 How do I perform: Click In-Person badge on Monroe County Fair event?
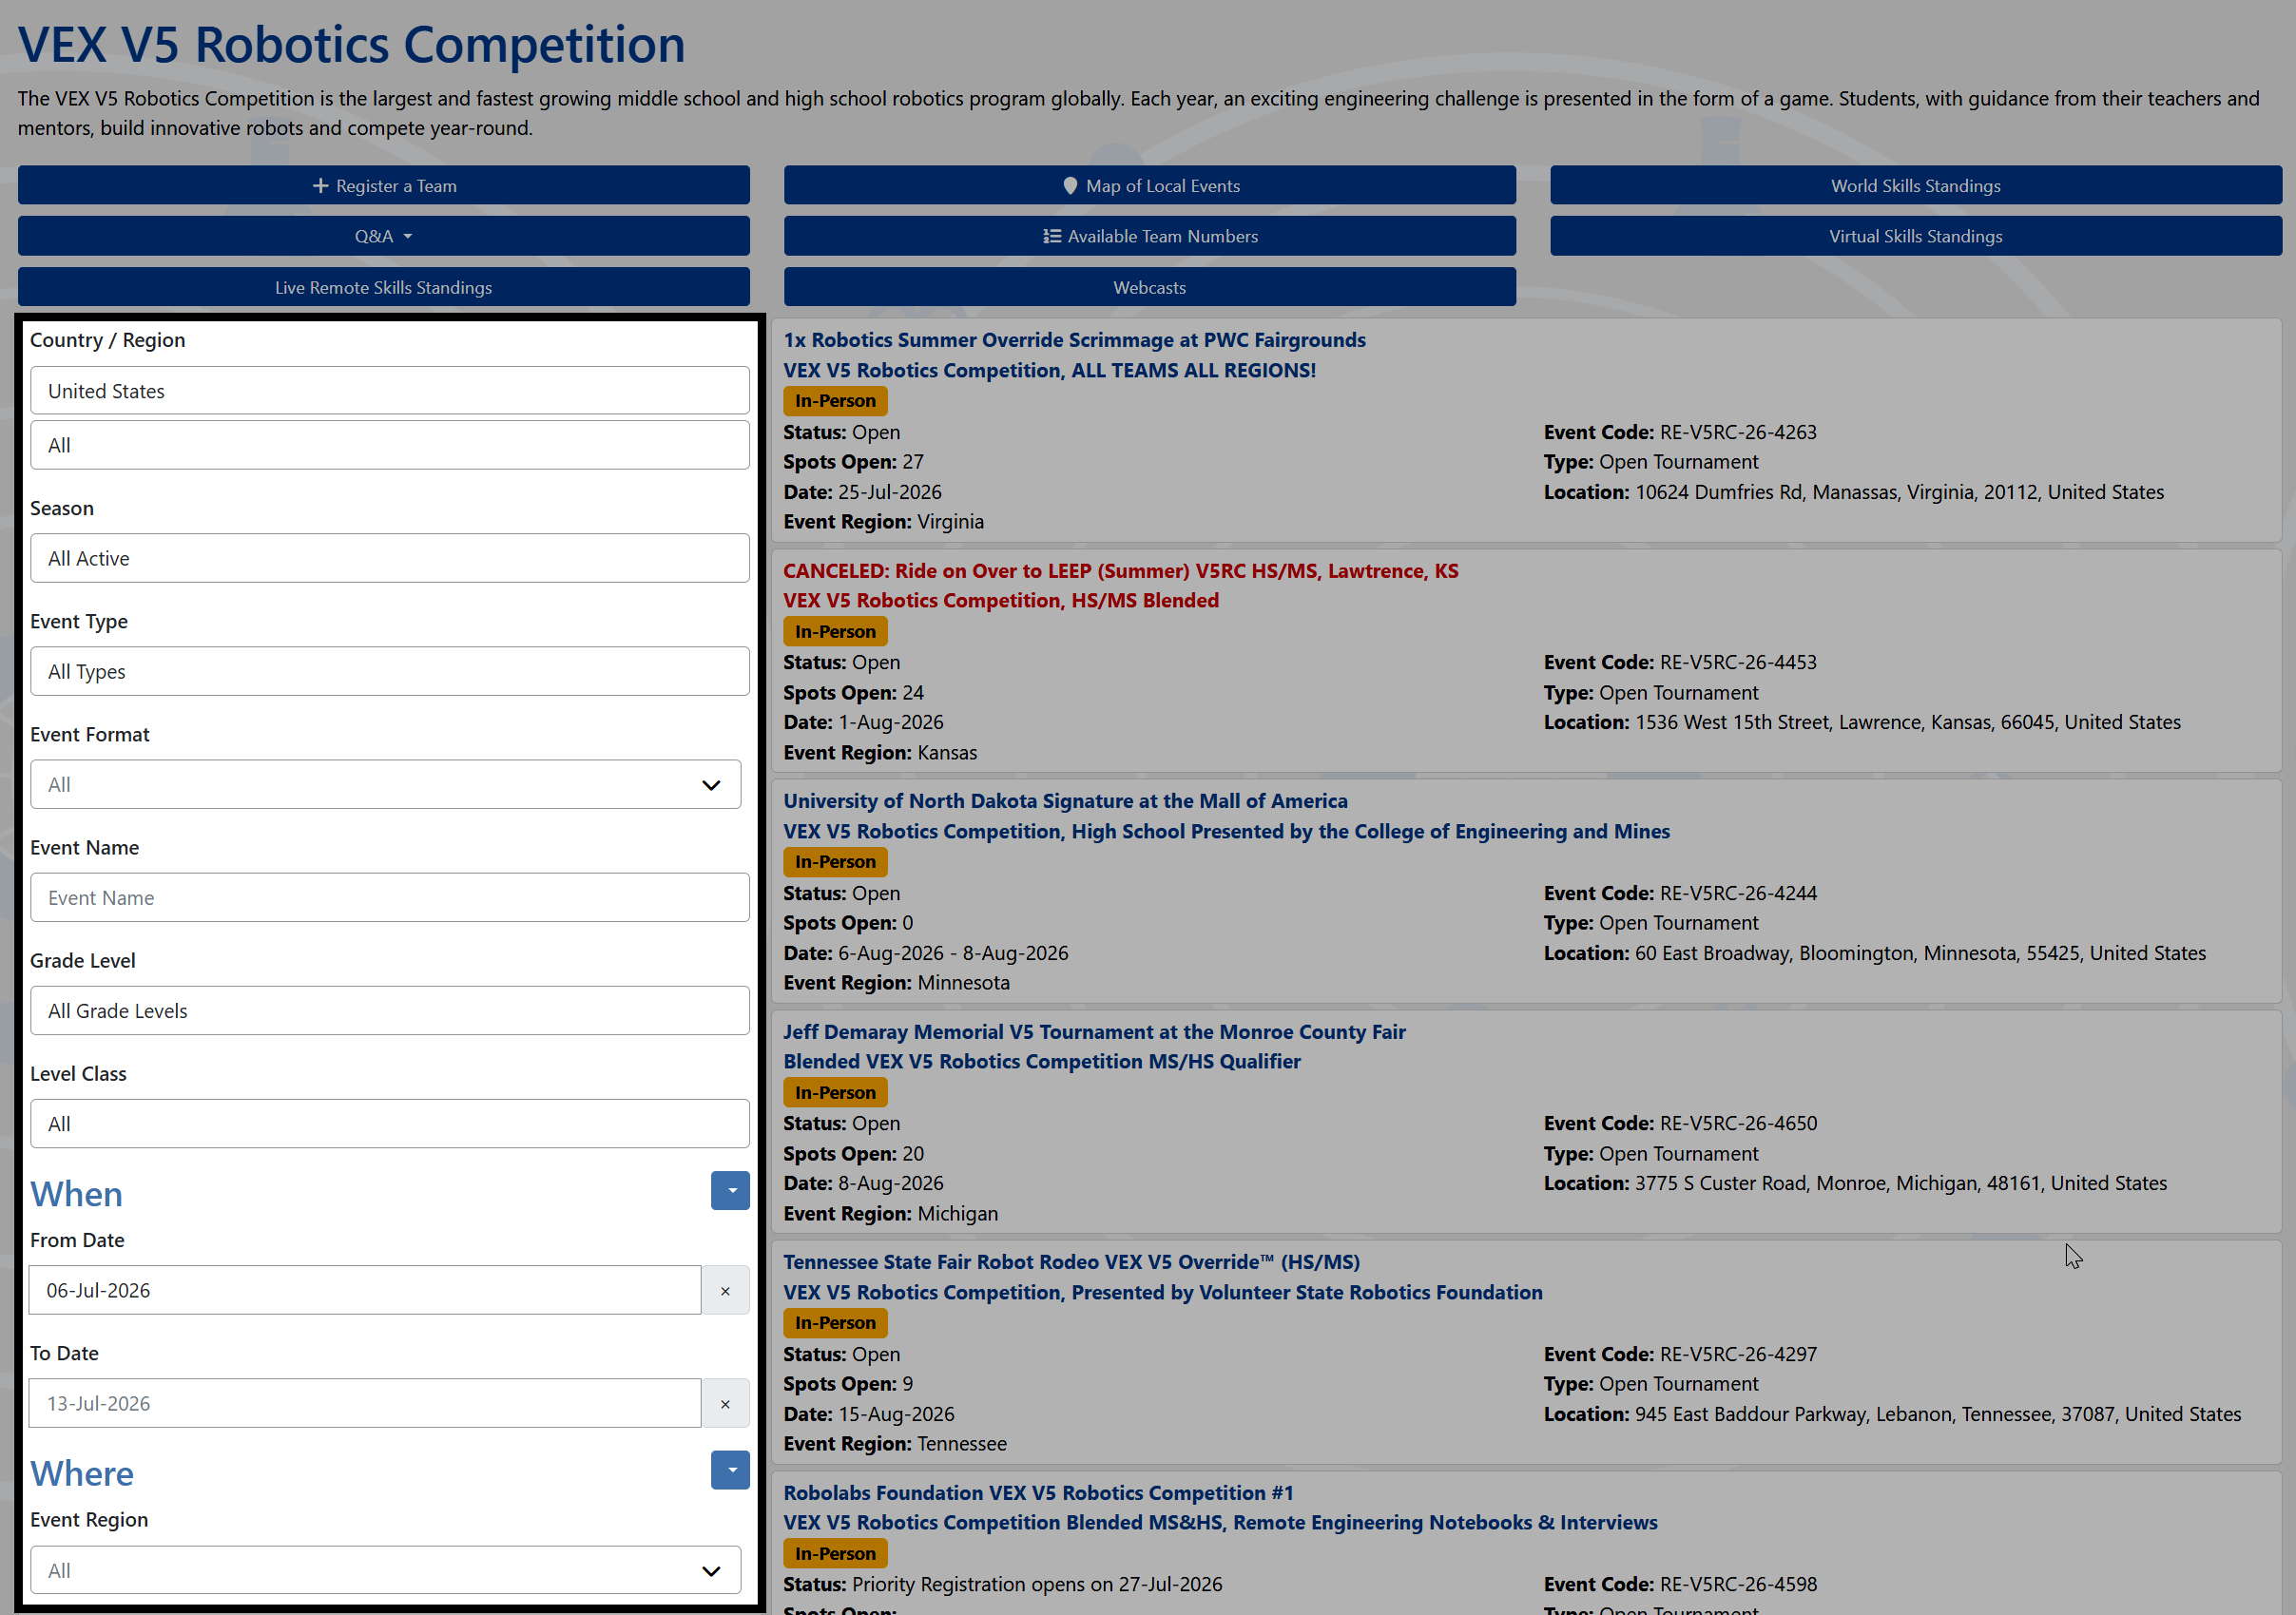835,1092
